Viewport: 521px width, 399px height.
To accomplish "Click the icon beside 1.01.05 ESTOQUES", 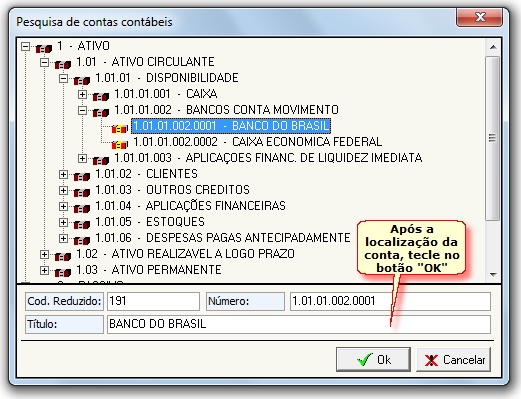I will coord(82,224).
